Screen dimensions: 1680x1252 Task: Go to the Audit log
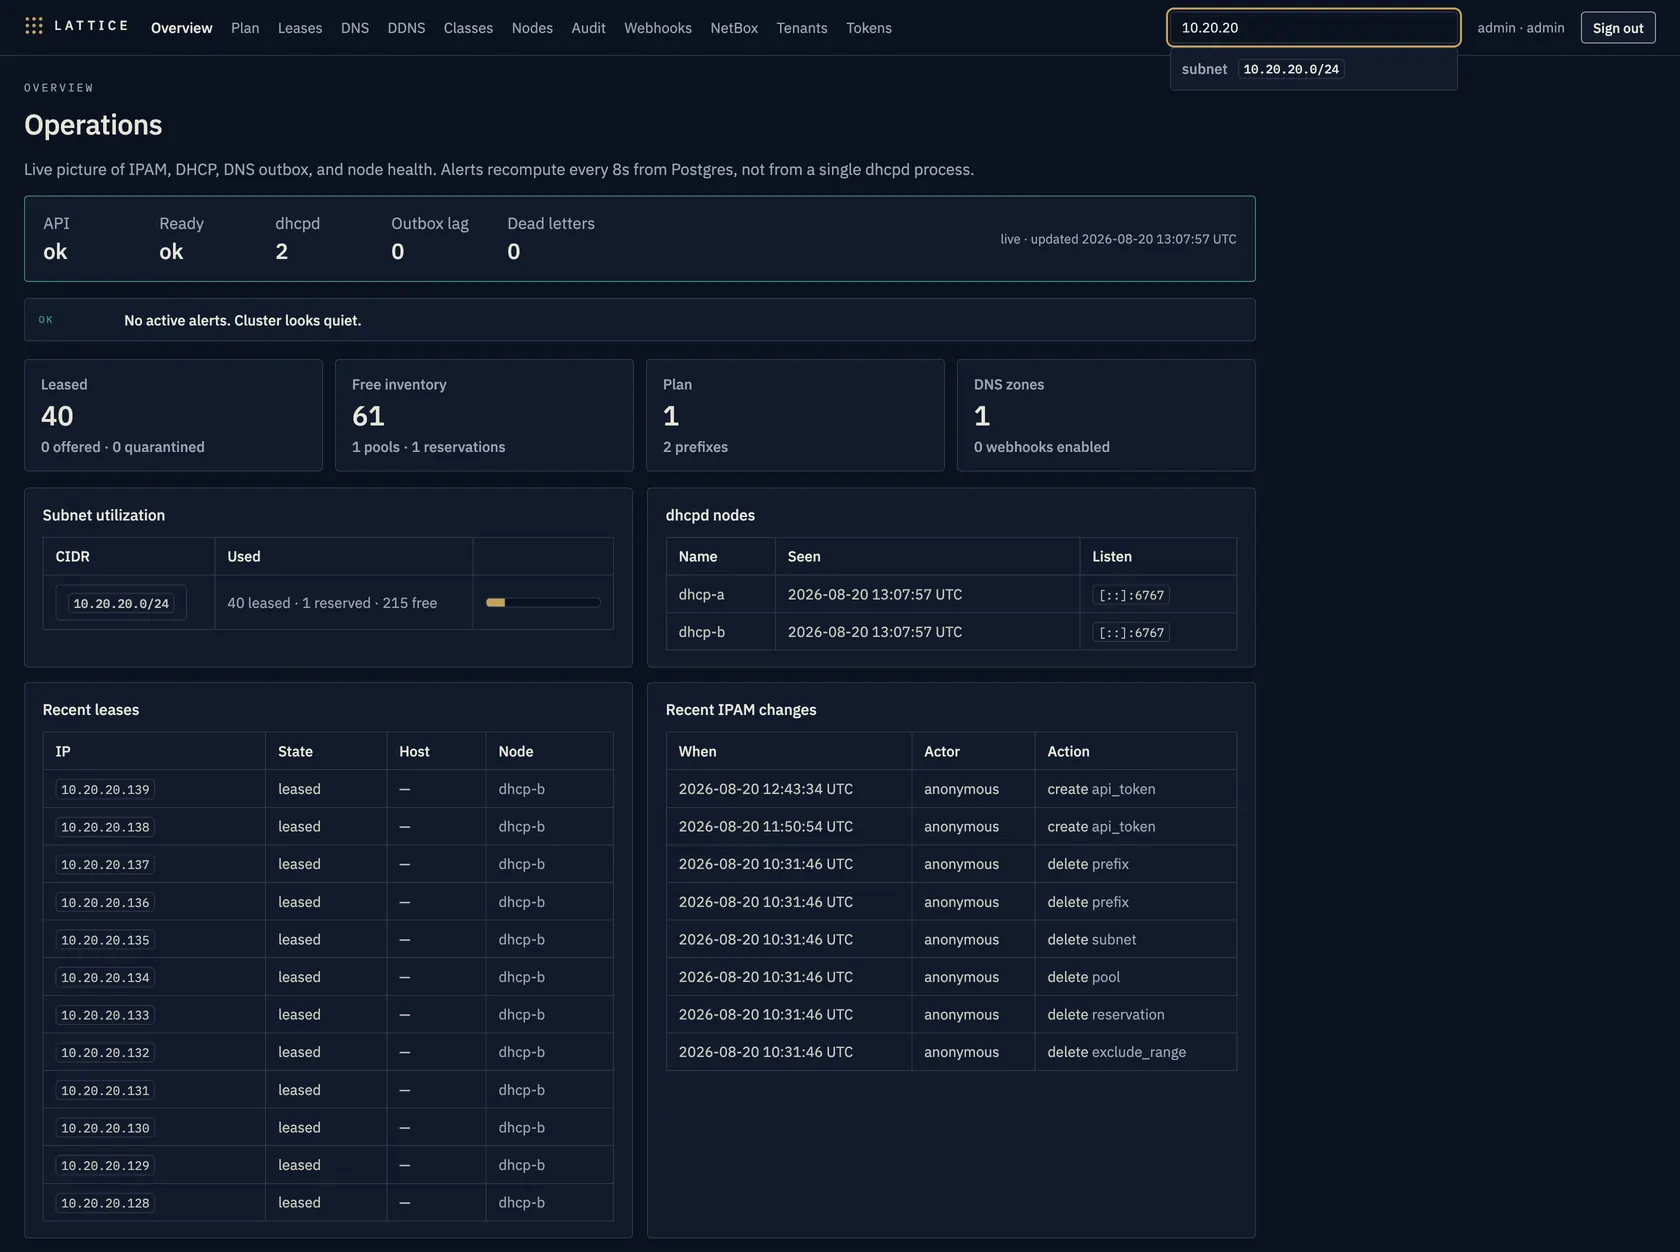point(588,28)
